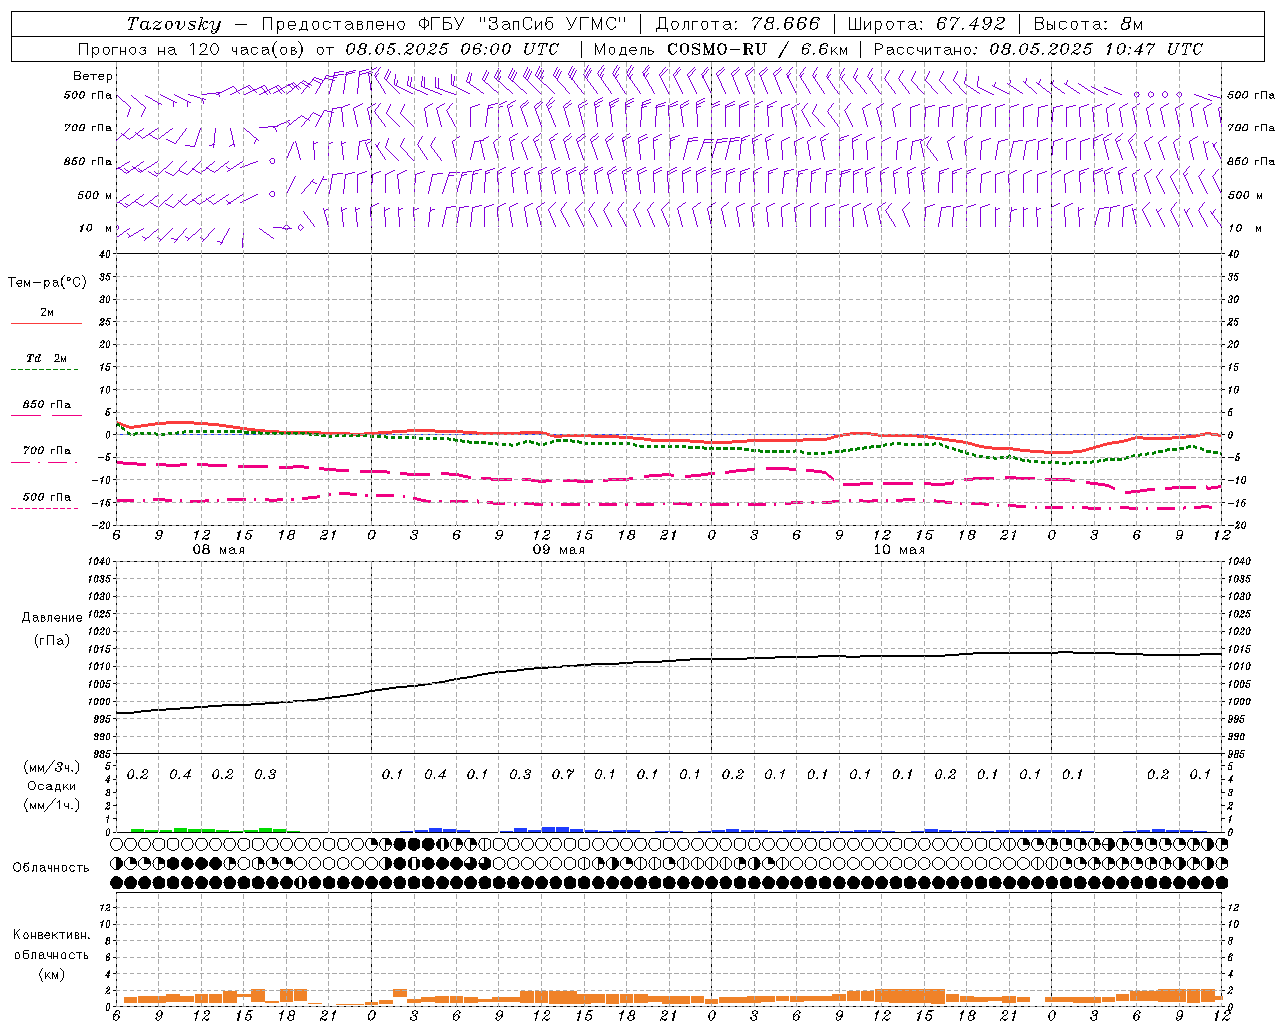Screen dimensions: 1280x1024
Task: Click the "(мм/1ч.)" precipitation unit label
Action: 52,805
